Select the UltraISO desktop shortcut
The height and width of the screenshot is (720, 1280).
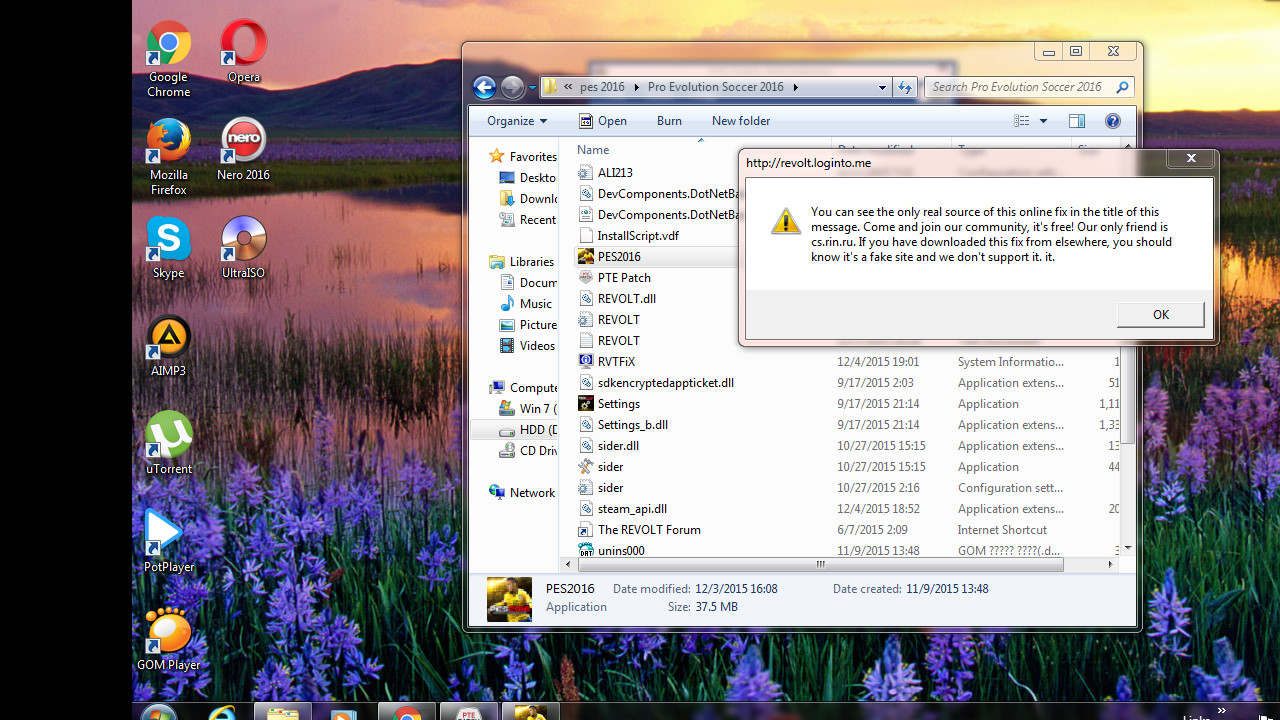[x=243, y=248]
